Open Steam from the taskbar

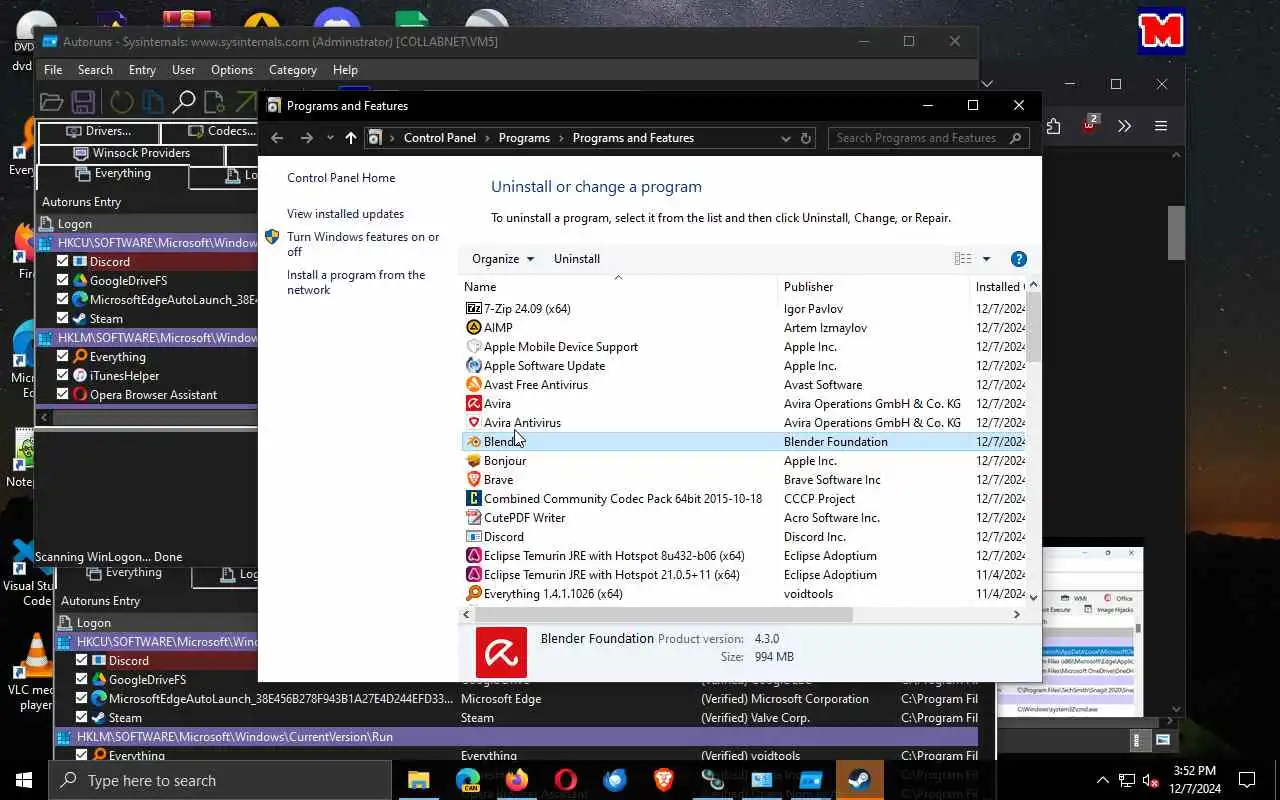[x=859, y=780]
